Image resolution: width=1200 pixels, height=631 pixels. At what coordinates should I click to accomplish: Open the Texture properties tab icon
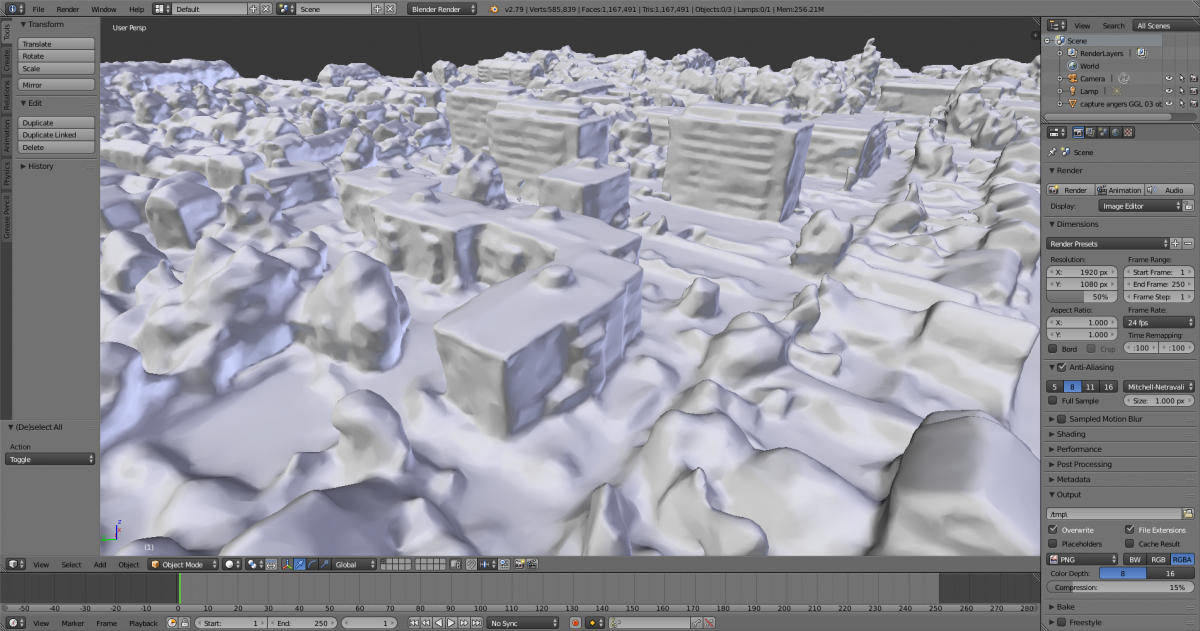click(x=1129, y=132)
